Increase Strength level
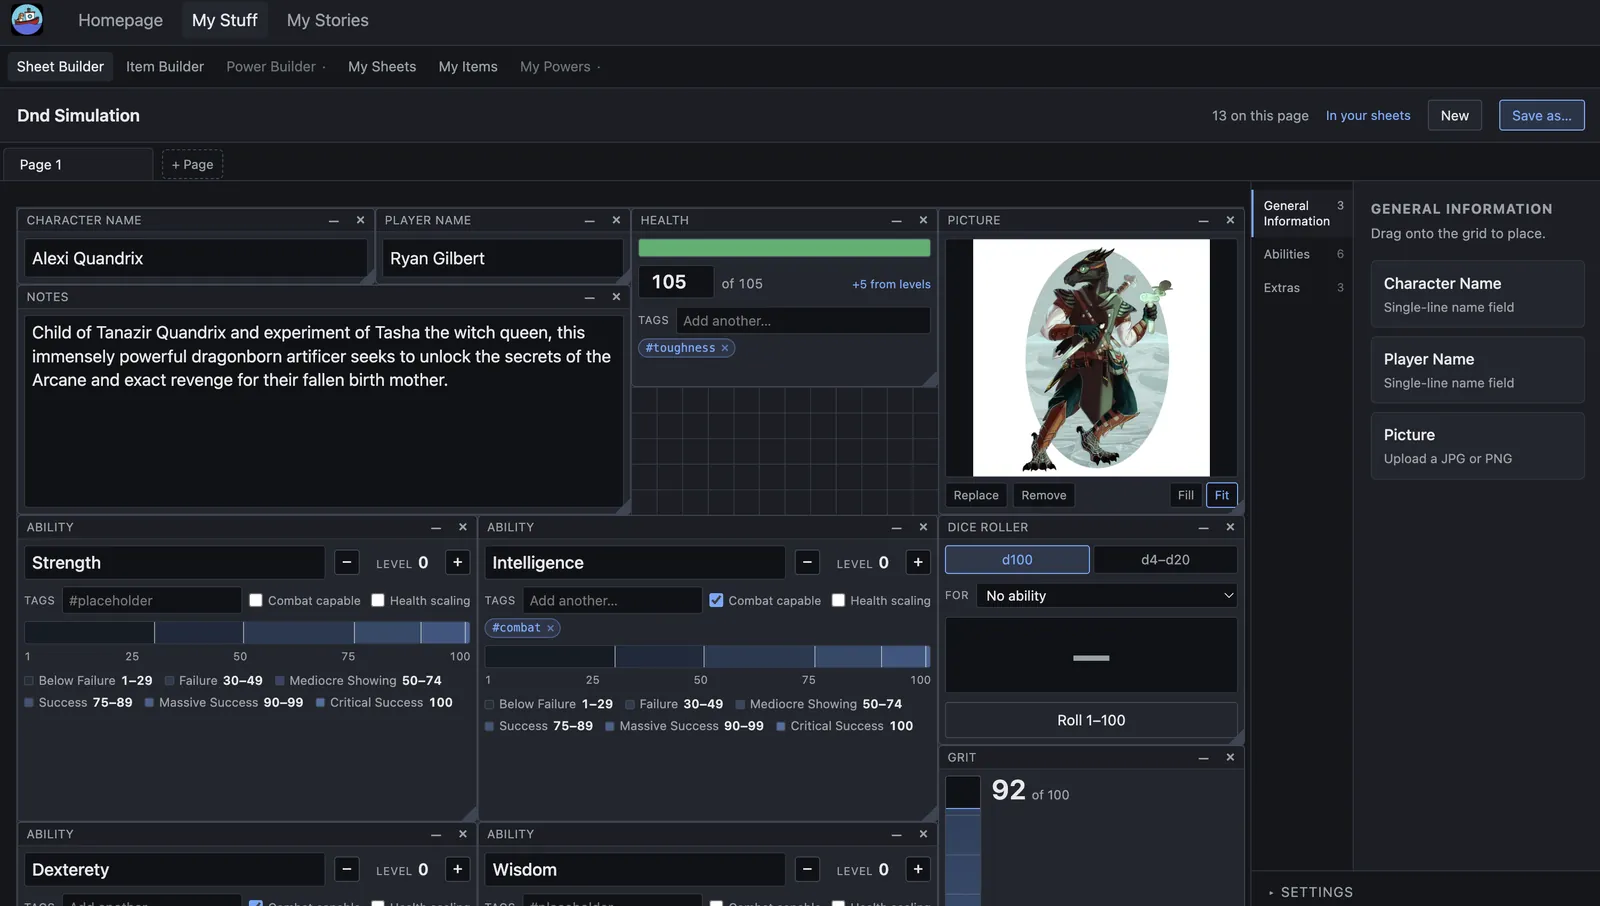1600x906 pixels. click(x=458, y=562)
